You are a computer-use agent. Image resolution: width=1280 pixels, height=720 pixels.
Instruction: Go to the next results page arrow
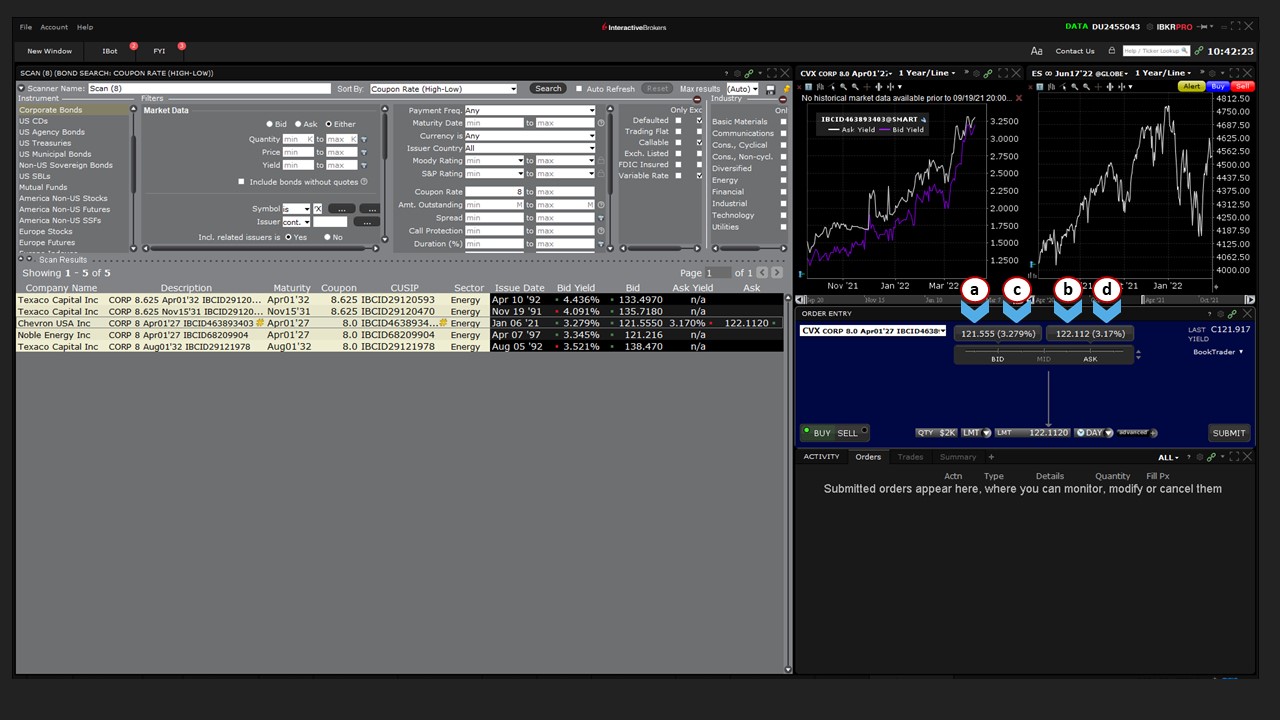click(777, 273)
